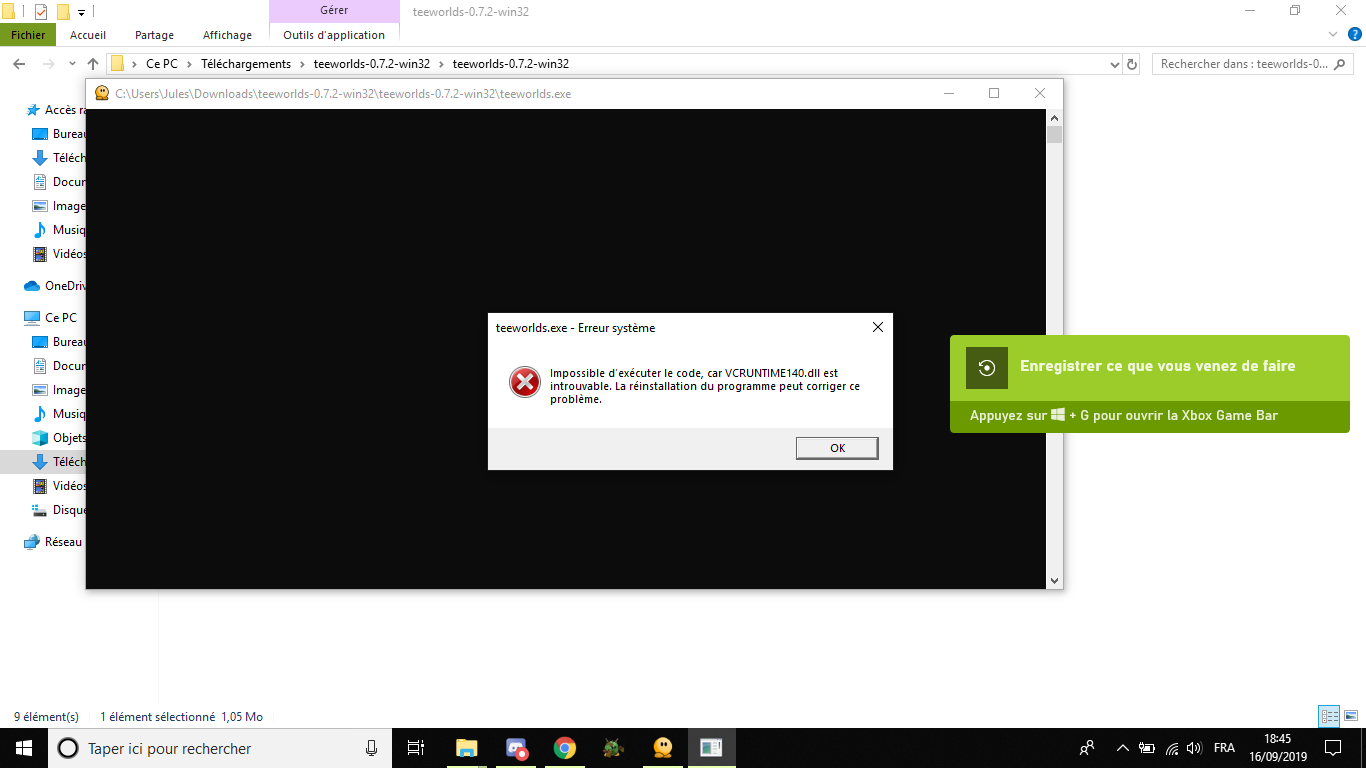Click the explorer search field
Image resolution: width=1366 pixels, height=768 pixels.
click(1245, 64)
